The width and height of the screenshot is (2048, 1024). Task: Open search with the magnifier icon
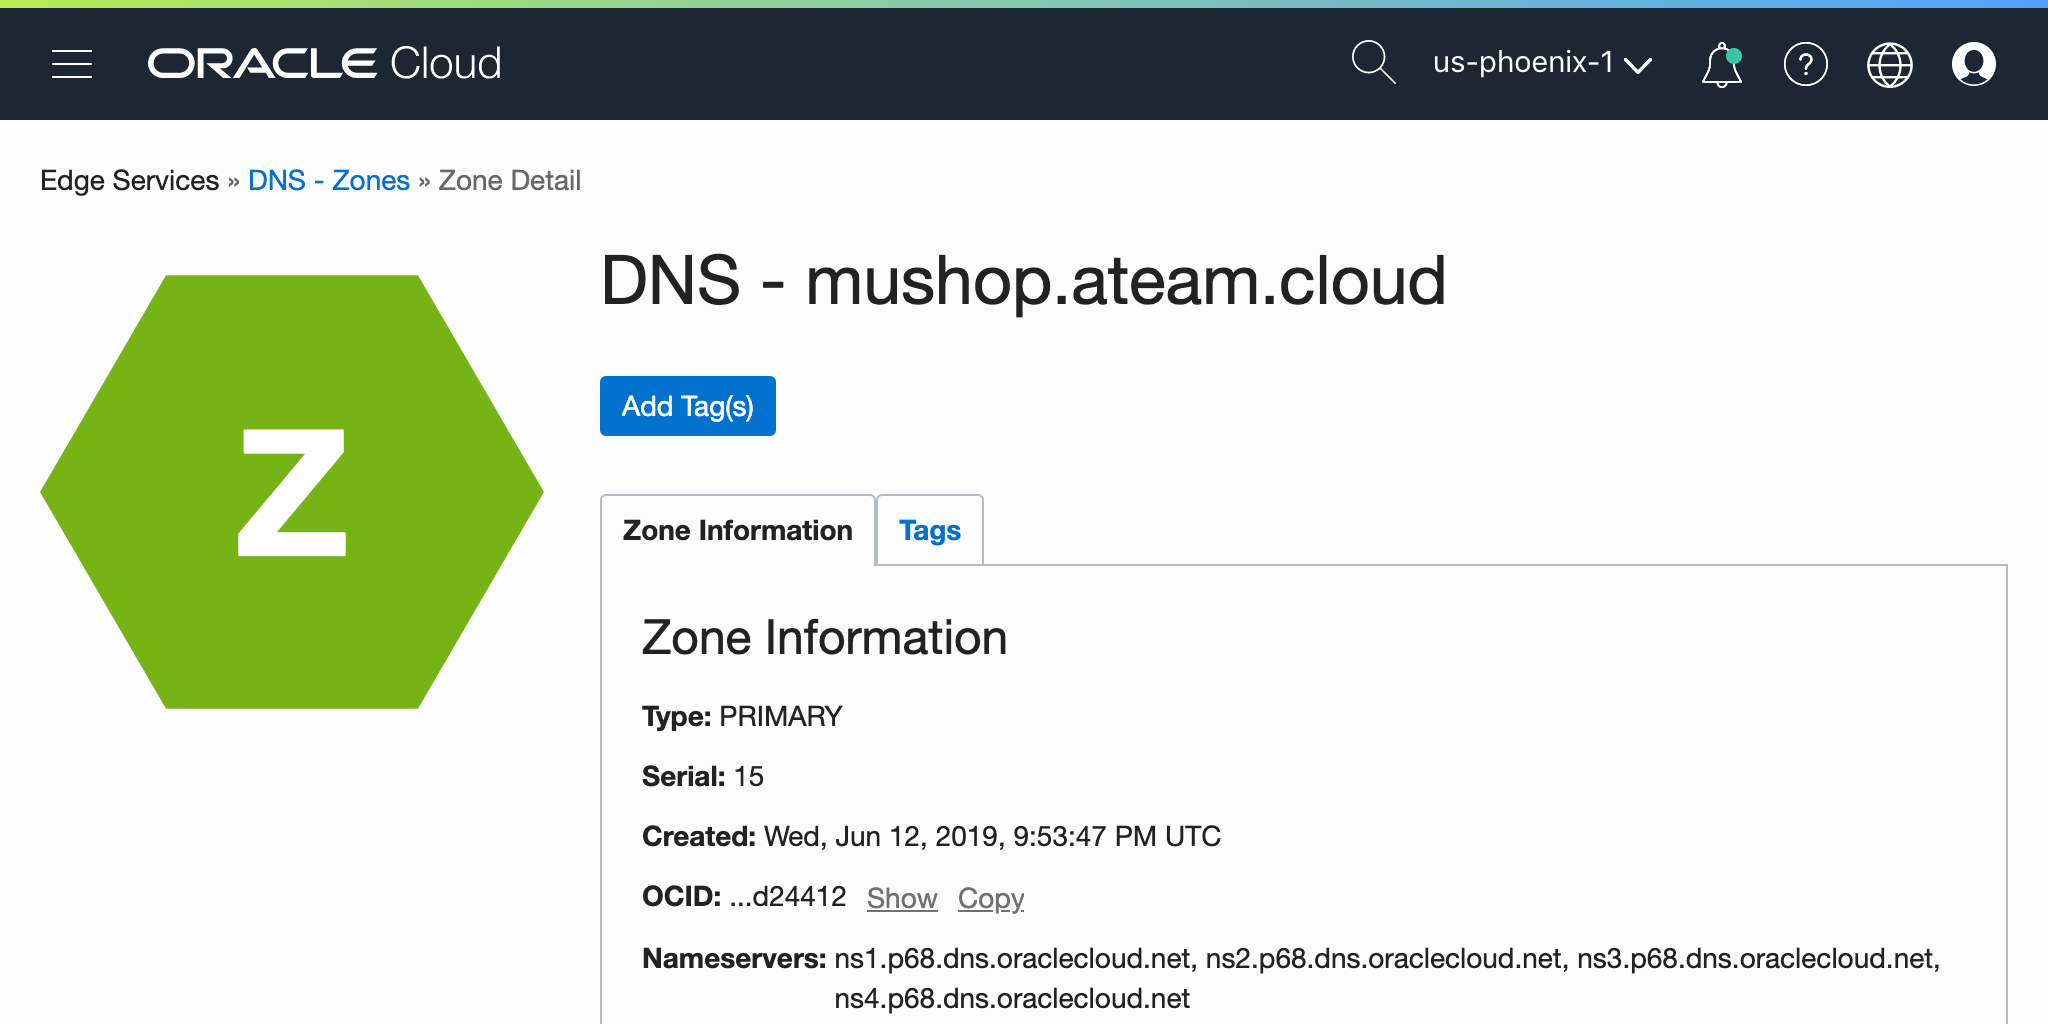click(1372, 63)
